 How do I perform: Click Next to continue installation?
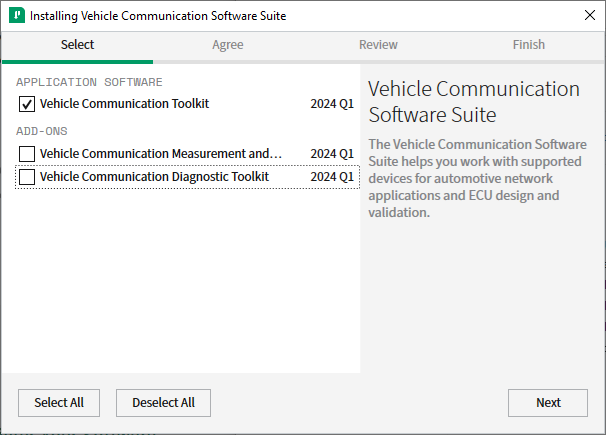[548, 403]
